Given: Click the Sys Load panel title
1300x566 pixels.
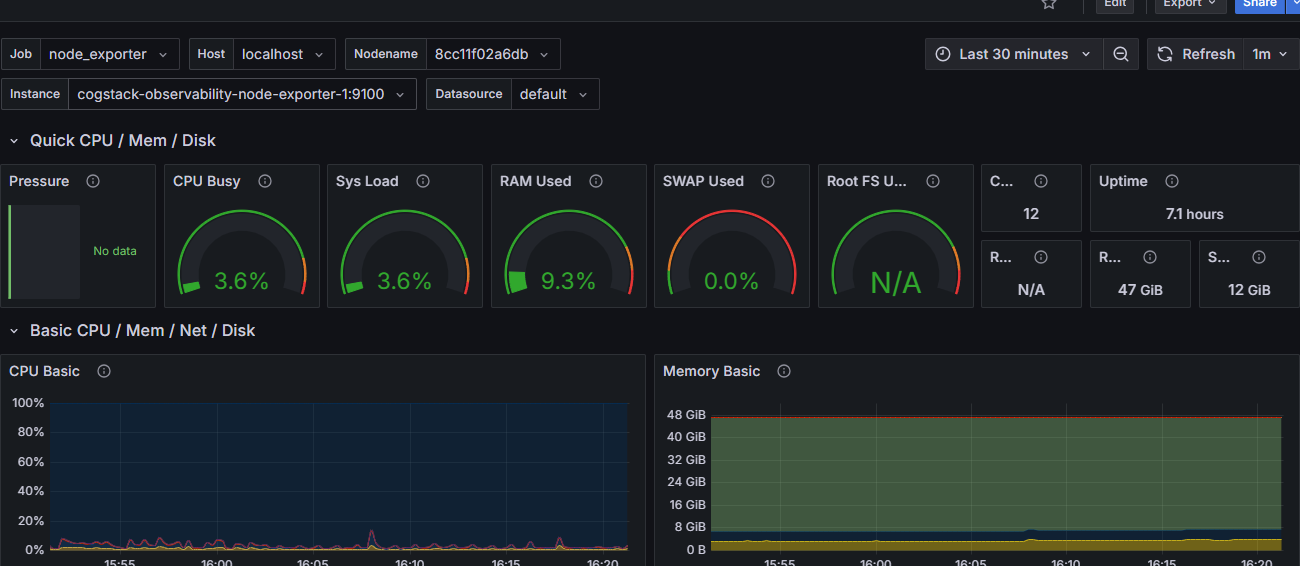Looking at the screenshot, I should pos(367,181).
